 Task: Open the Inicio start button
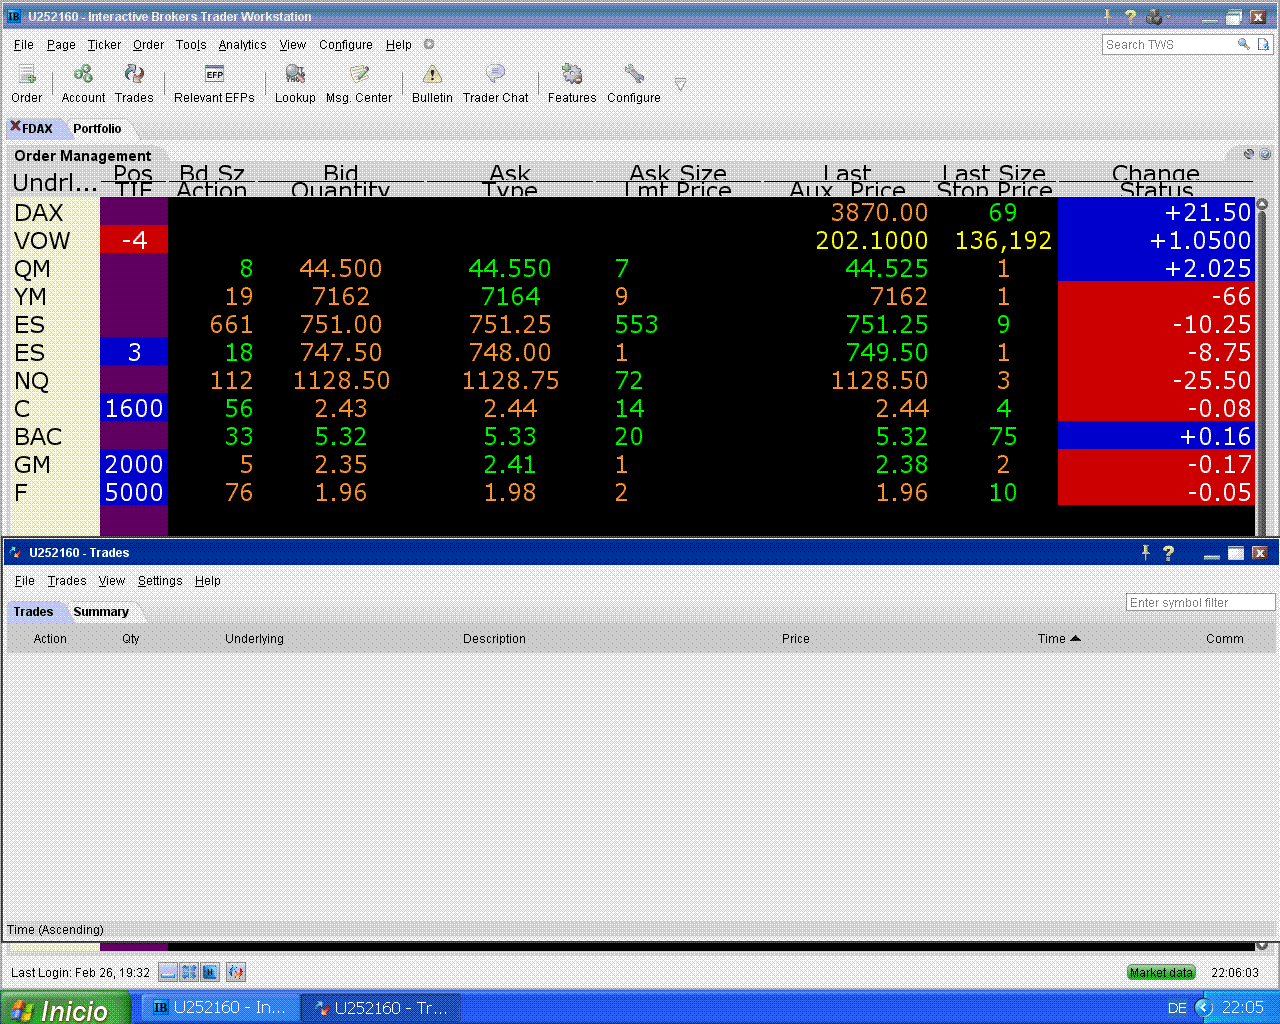tap(65, 1008)
